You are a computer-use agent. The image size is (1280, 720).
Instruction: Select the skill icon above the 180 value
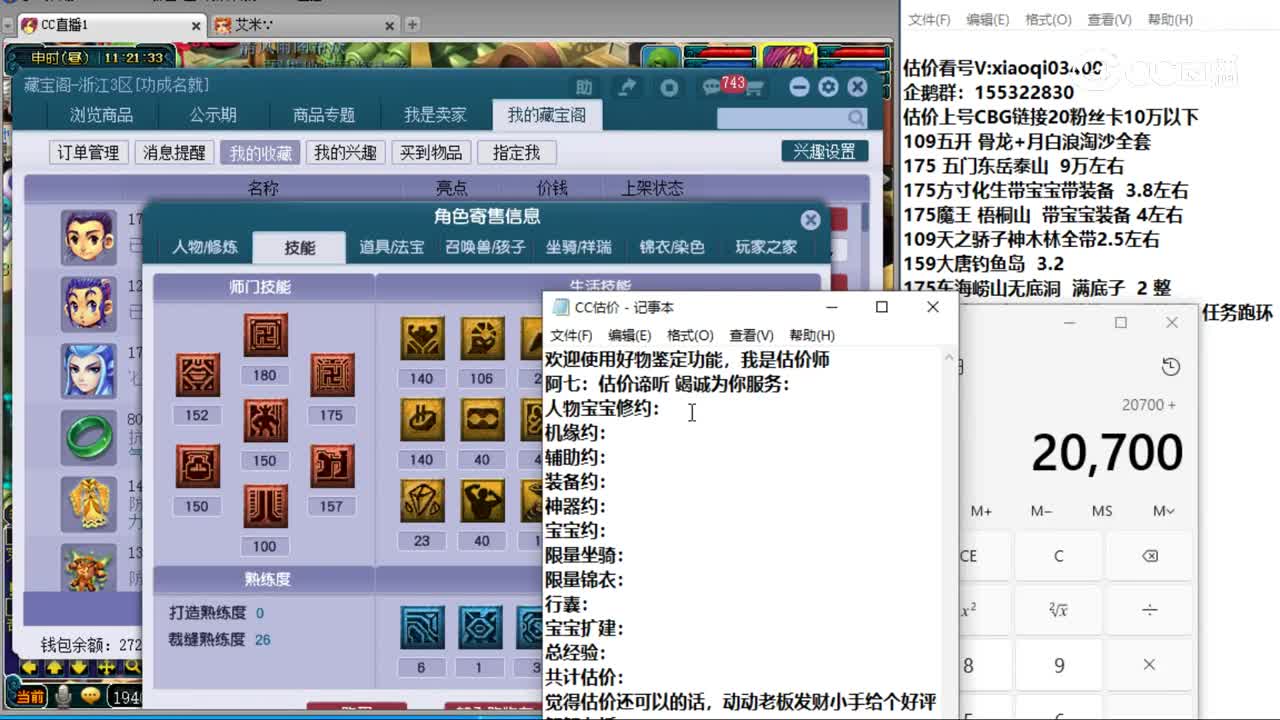tap(265, 334)
